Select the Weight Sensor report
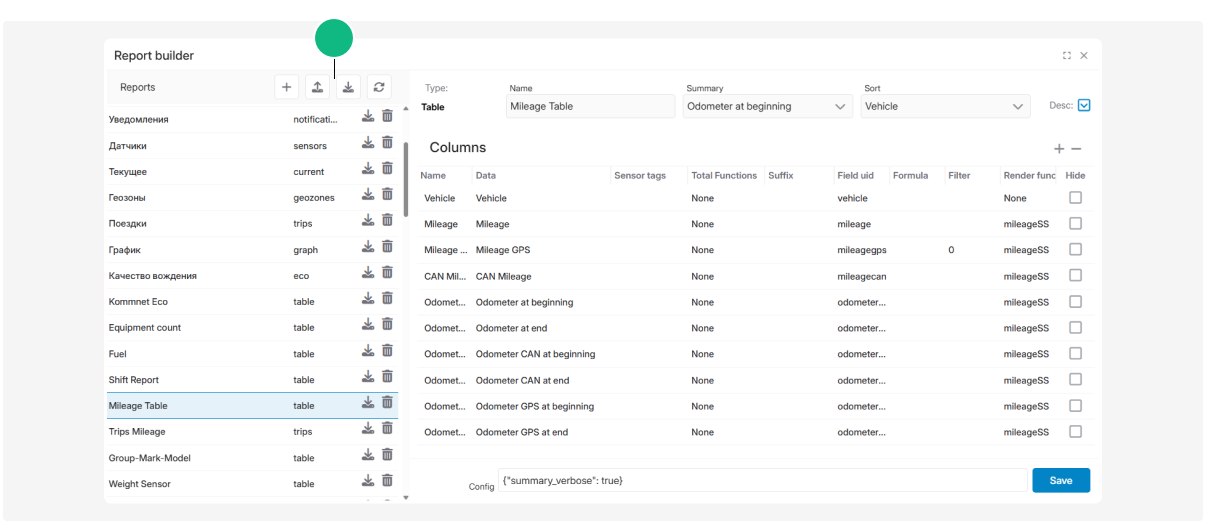The image size is (1206, 524). [x=252, y=484]
